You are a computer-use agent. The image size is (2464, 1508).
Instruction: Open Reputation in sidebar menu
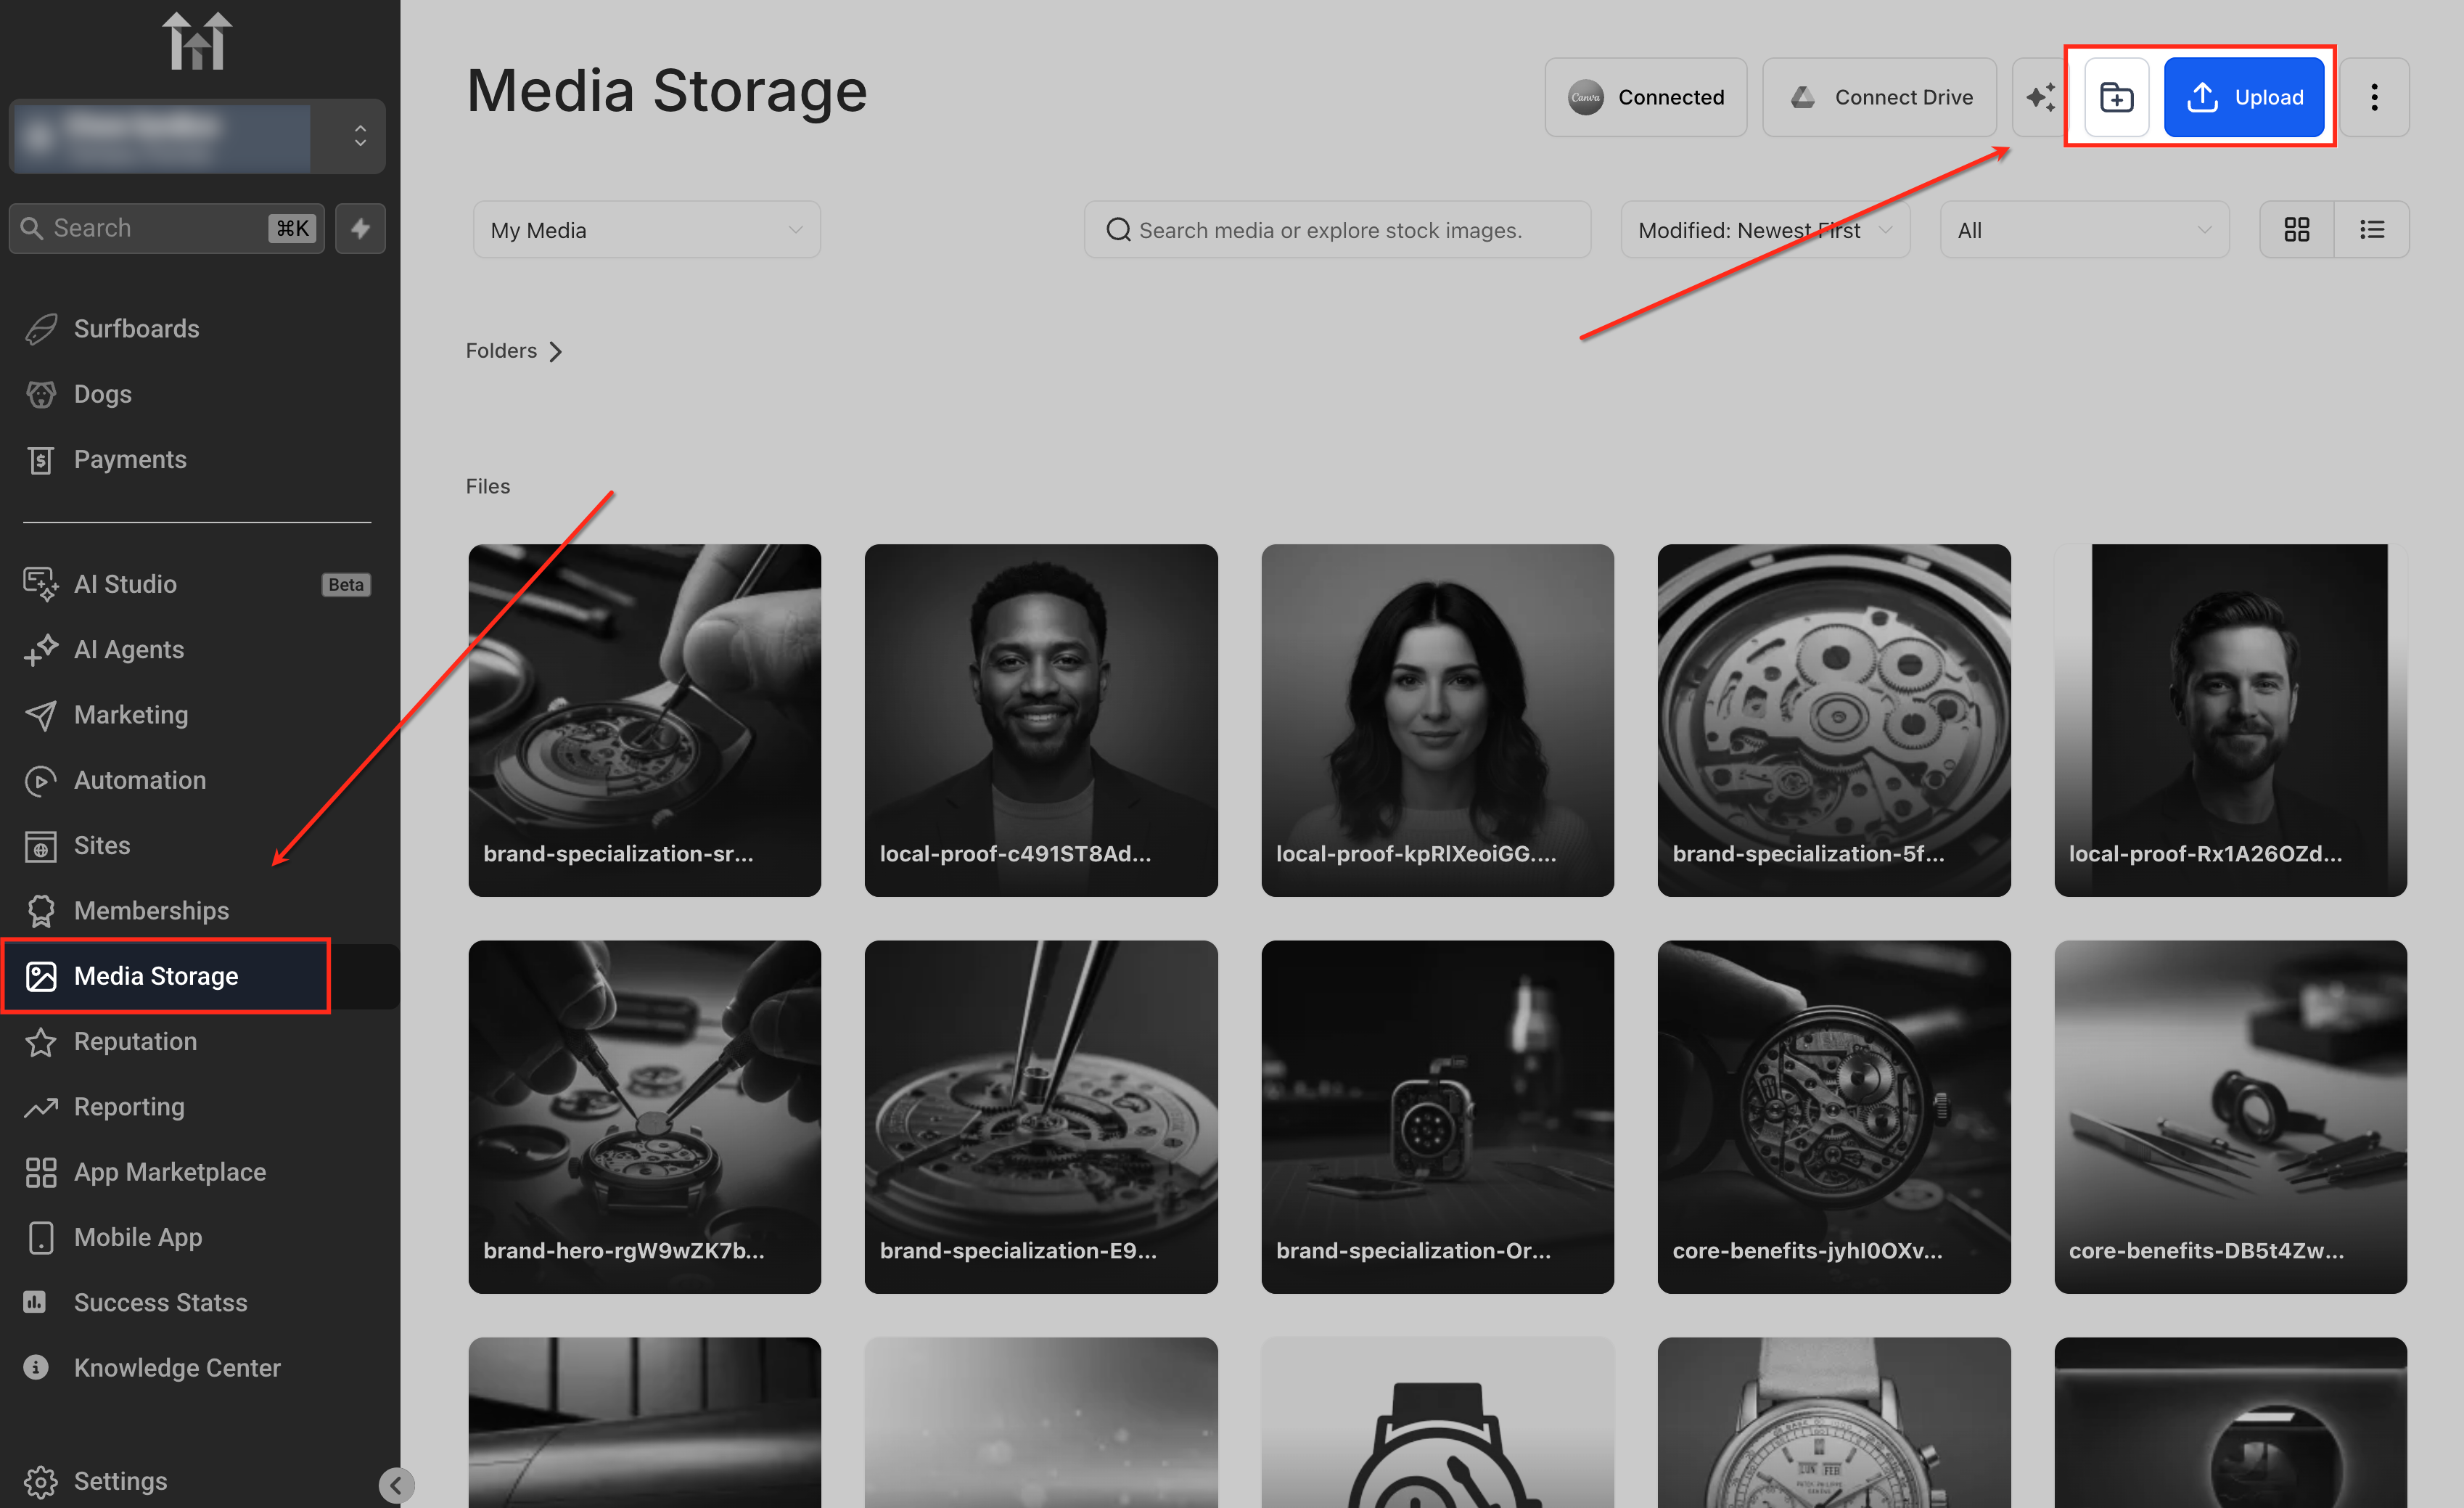click(x=135, y=1041)
